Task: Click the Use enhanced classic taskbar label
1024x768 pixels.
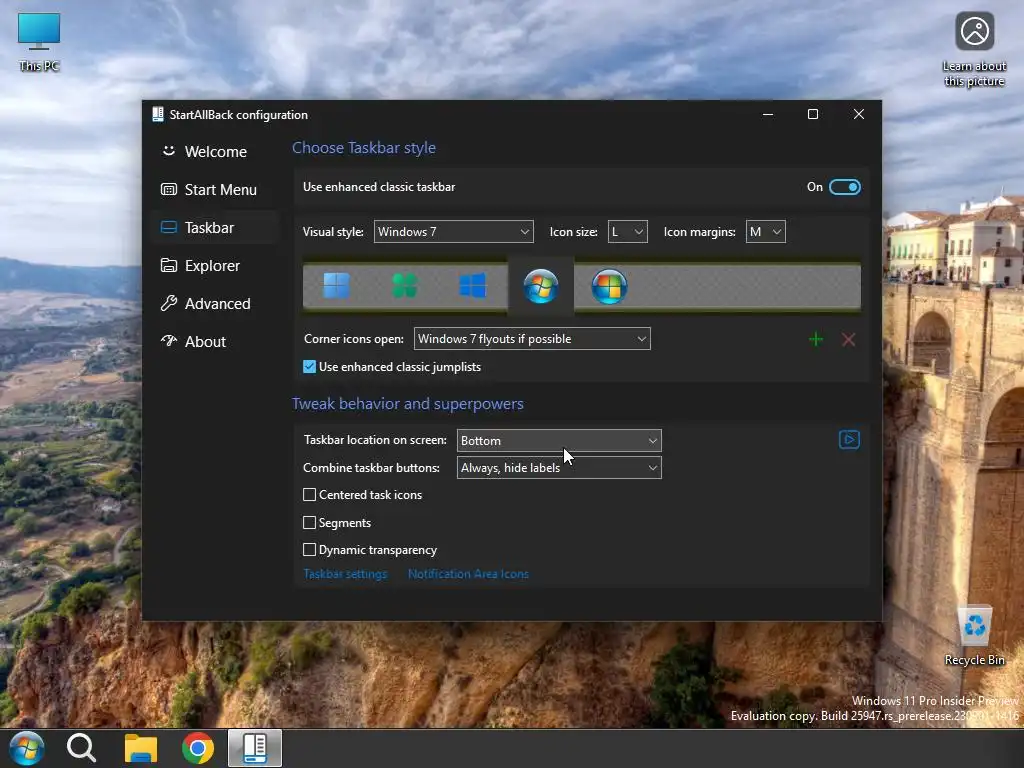Action: pos(379,187)
